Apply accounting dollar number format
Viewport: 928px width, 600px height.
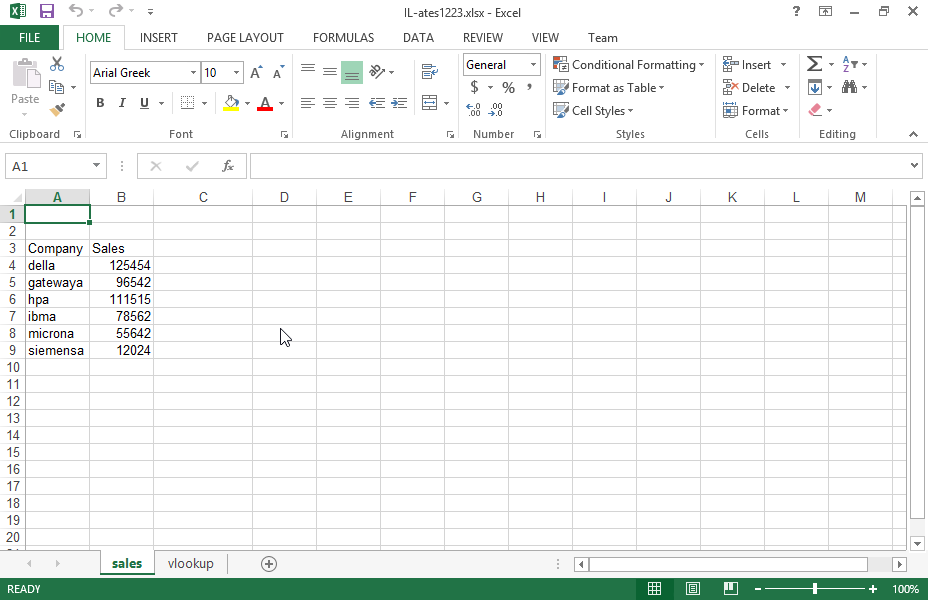click(x=474, y=88)
